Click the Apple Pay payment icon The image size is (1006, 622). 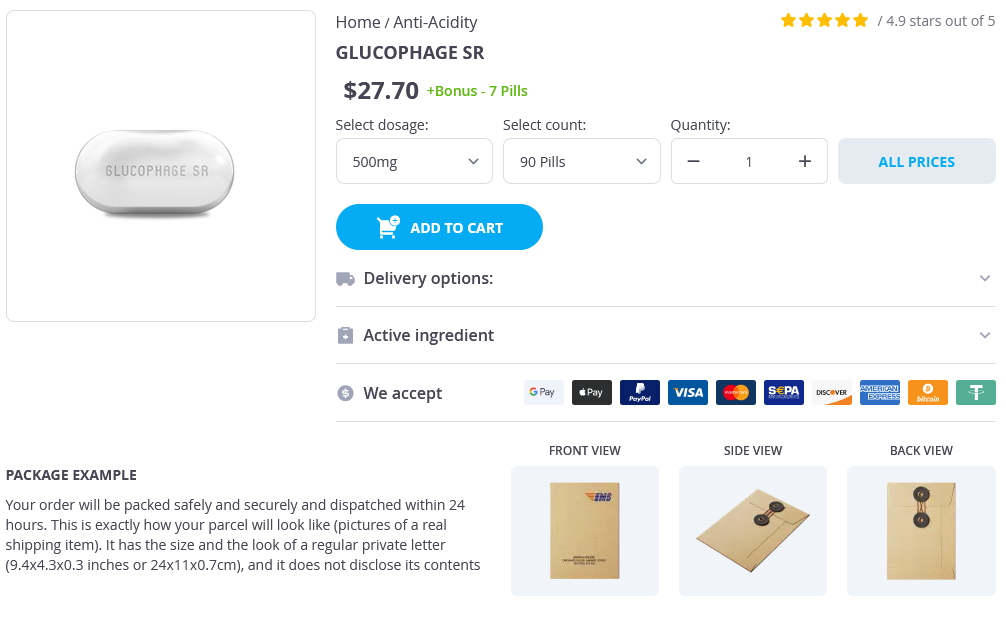tap(592, 393)
